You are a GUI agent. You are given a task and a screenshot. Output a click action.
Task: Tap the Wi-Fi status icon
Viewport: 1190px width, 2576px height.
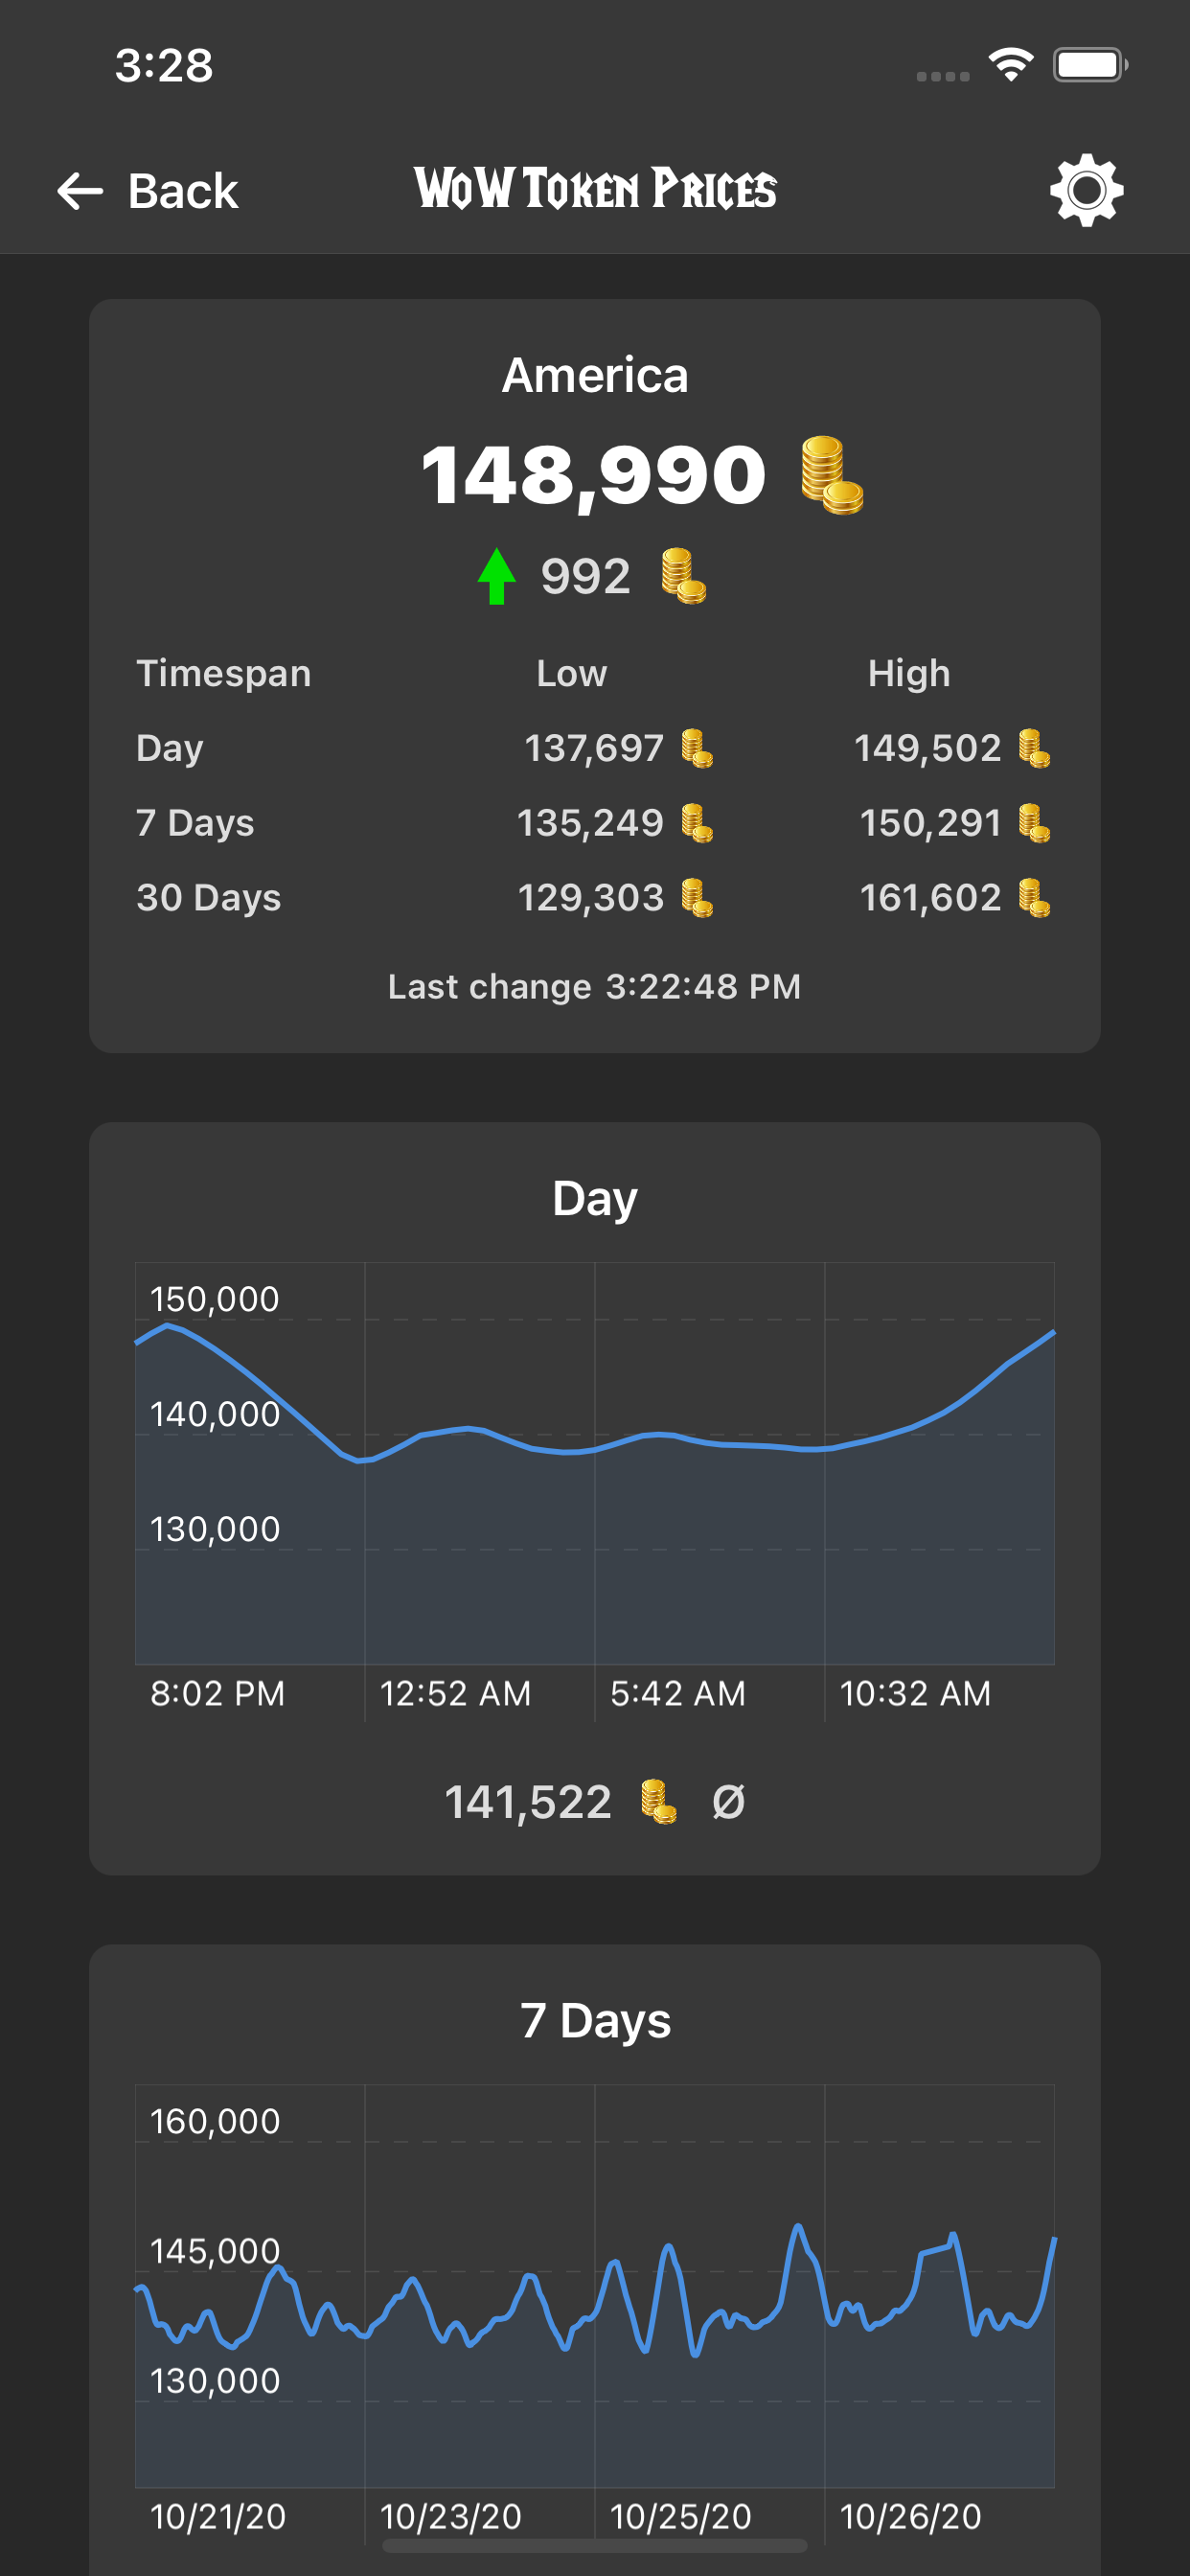(1011, 65)
